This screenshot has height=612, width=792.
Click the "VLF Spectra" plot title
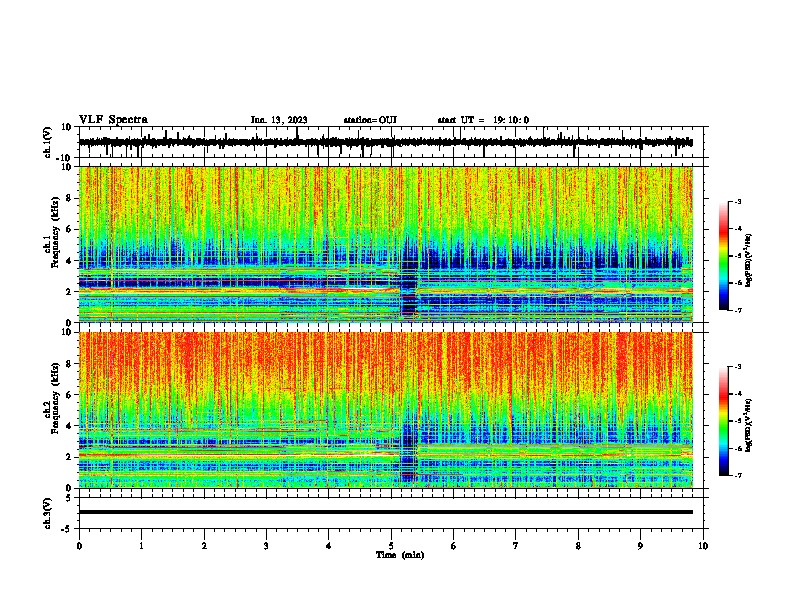pyautogui.click(x=113, y=120)
